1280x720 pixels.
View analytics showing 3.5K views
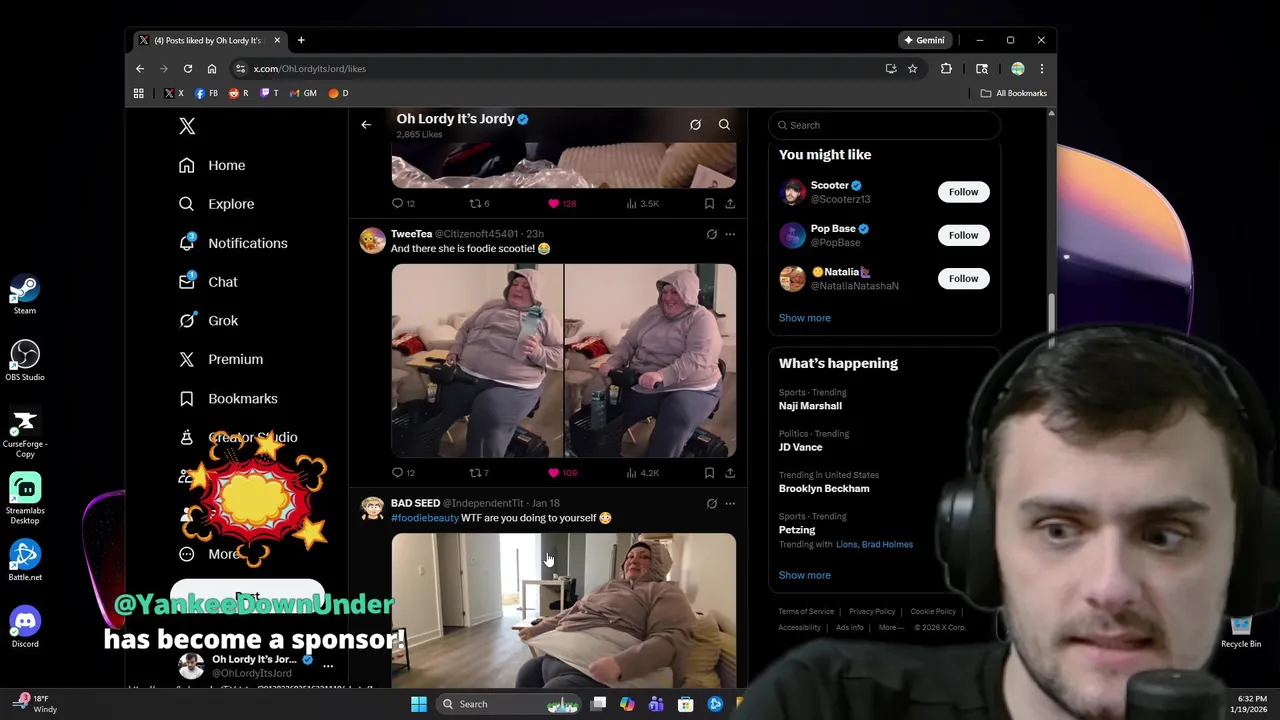(642, 203)
